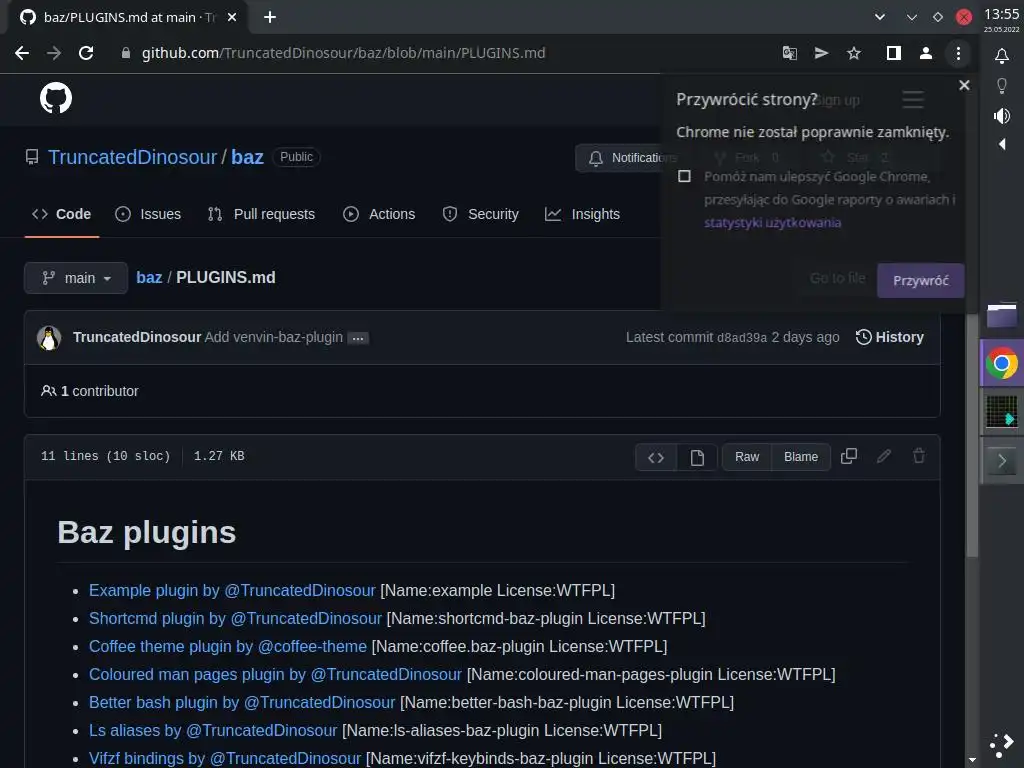Click the address bar URL field

coord(444,54)
